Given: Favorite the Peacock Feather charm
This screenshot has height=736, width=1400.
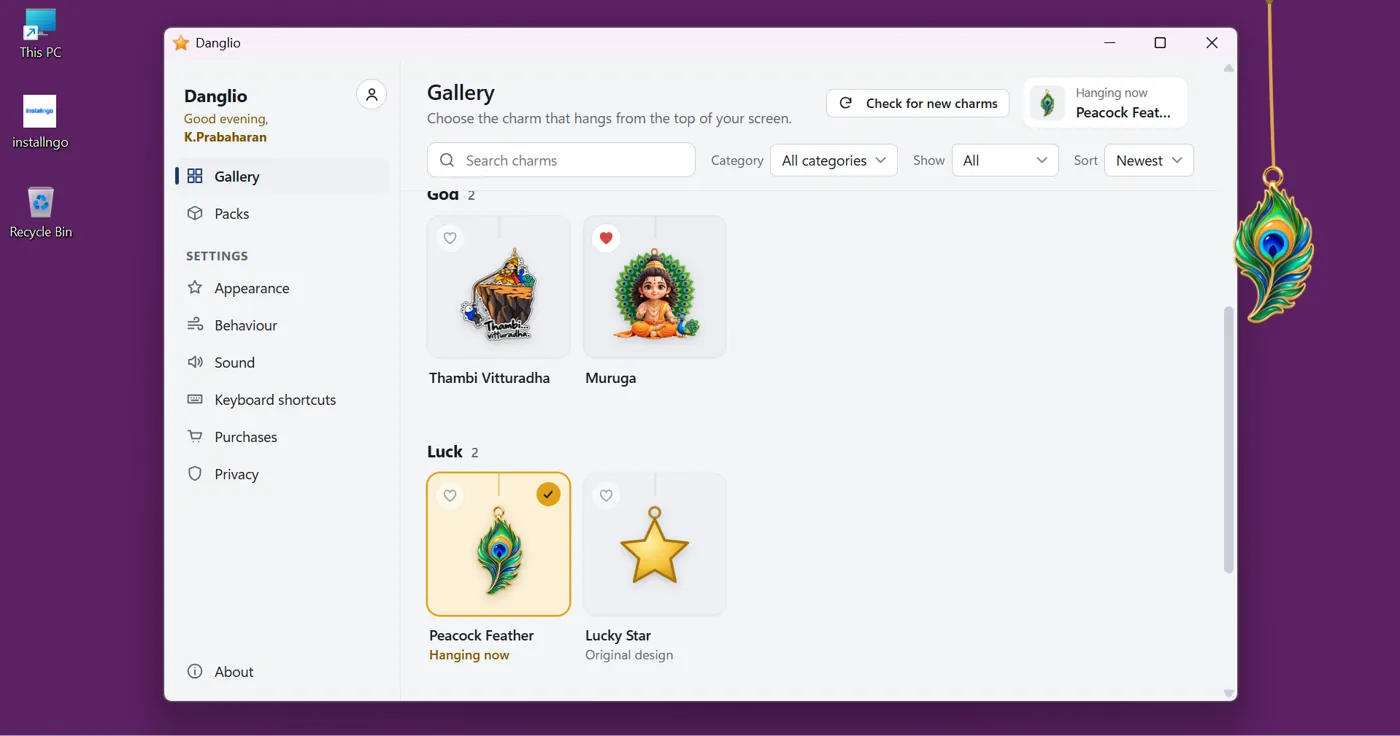Looking at the screenshot, I should (x=450, y=495).
